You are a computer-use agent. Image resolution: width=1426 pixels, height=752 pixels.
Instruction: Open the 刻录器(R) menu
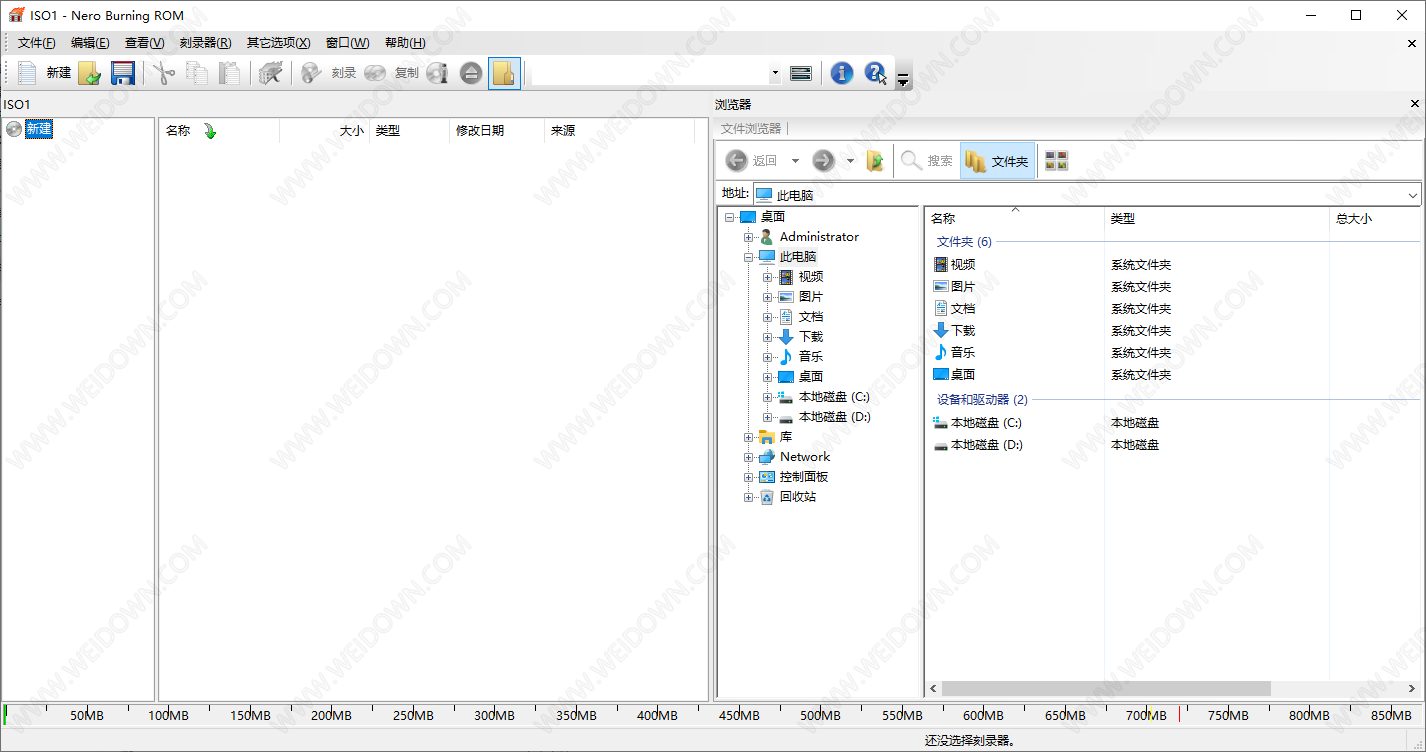(x=206, y=43)
